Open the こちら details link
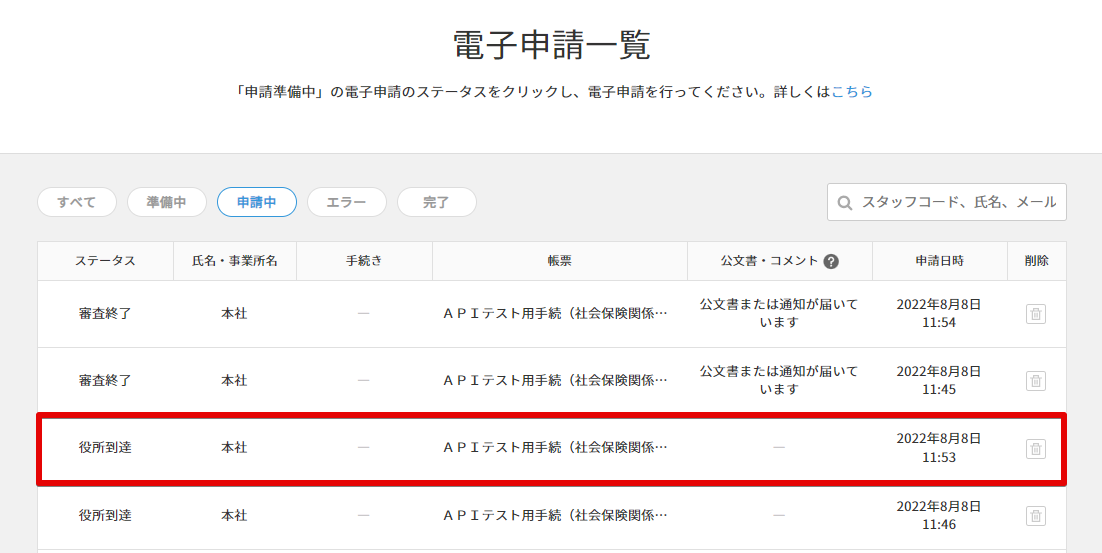Viewport: 1102px width, 553px height. click(852, 91)
